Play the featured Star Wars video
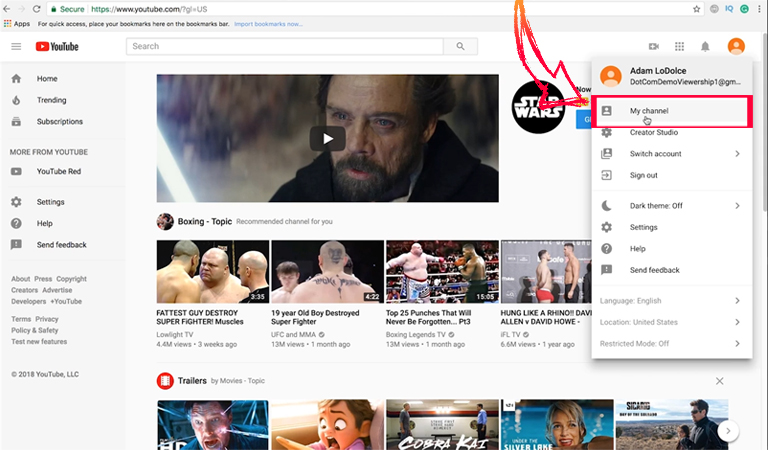 328,139
